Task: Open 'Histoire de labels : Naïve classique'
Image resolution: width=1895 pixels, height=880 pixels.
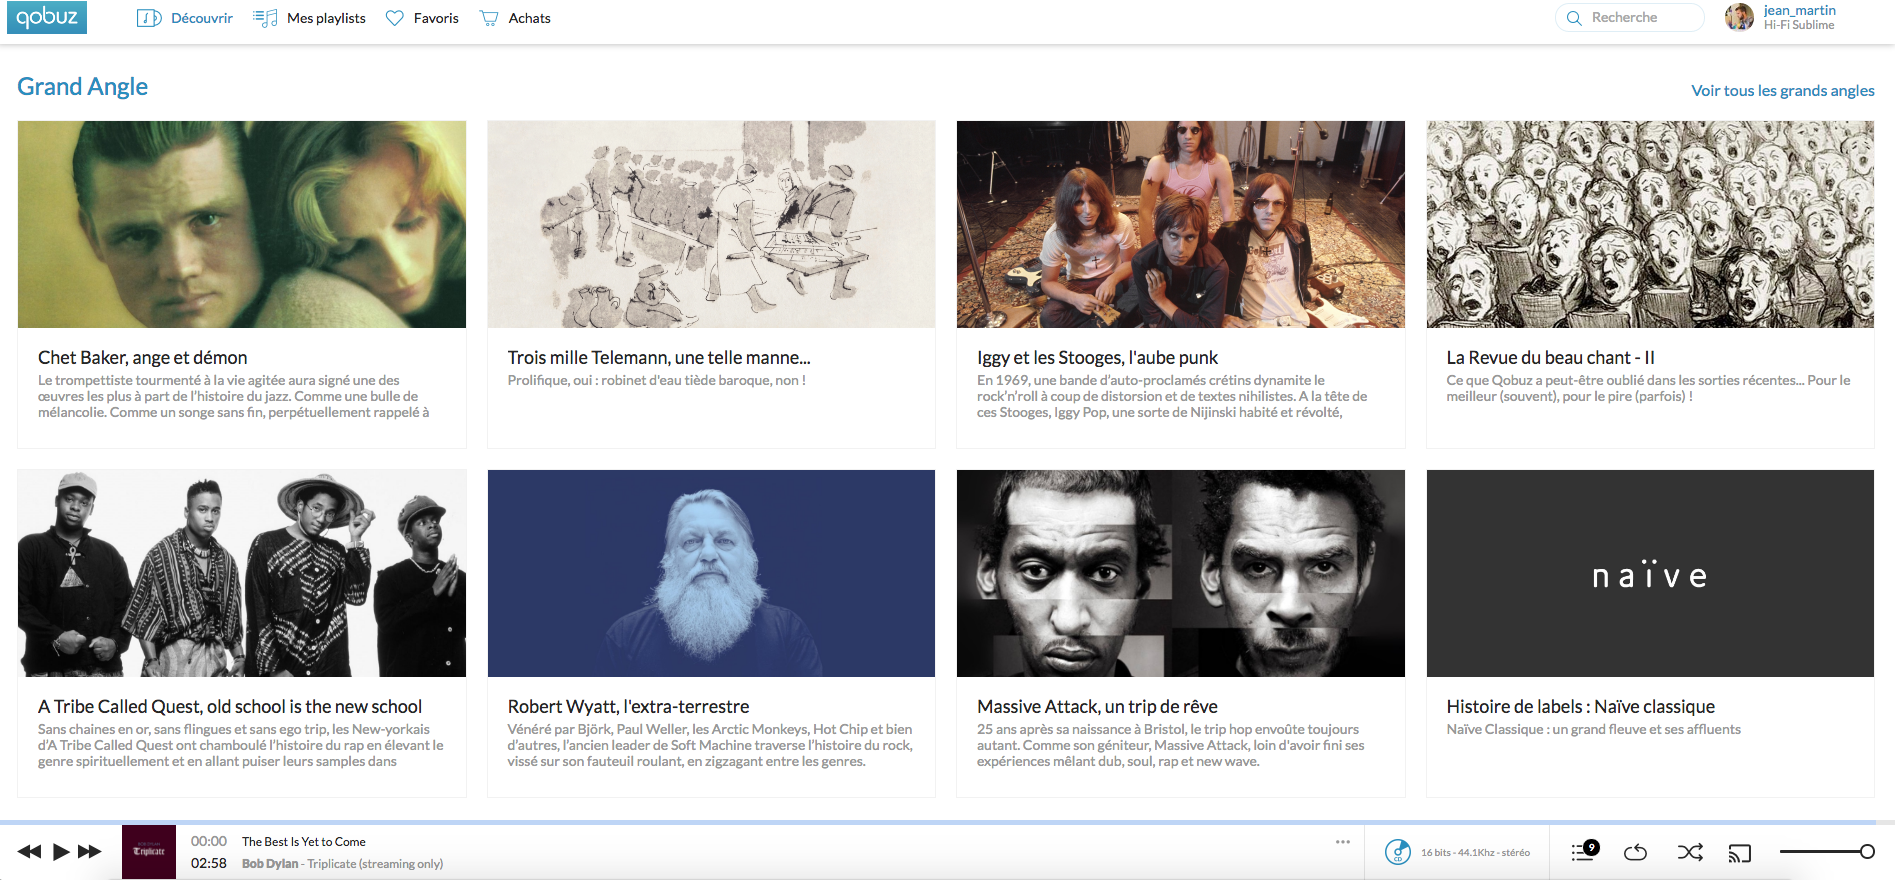Action: coord(1580,707)
